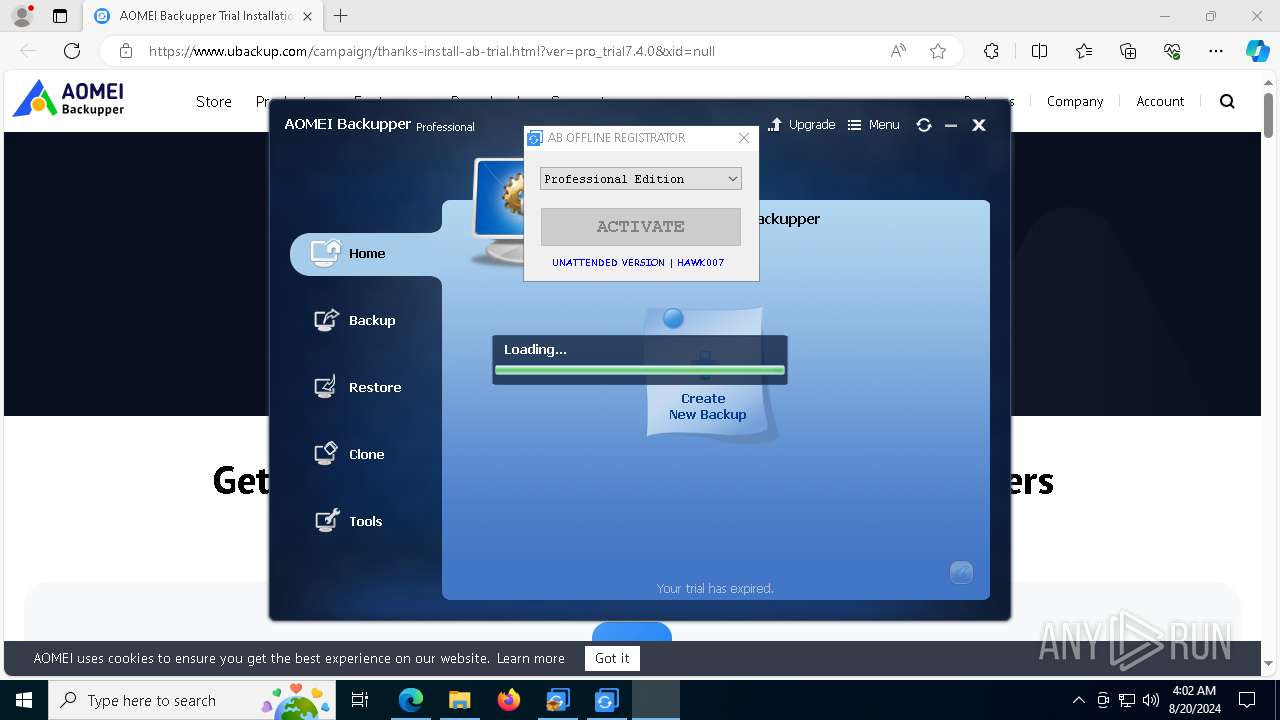
Task: Open Edge Settings and more menu
Action: pos(1216,51)
